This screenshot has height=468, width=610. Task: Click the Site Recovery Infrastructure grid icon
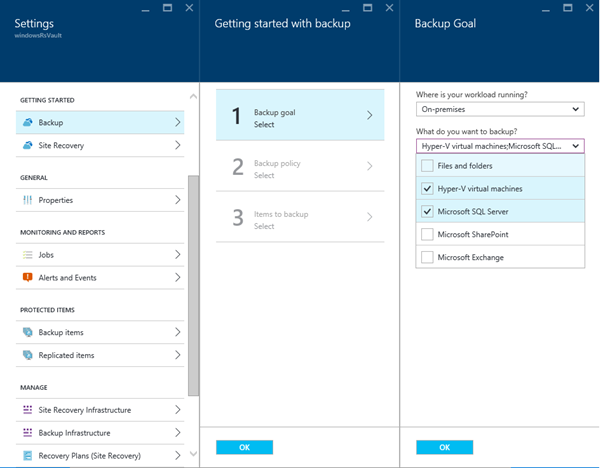[x=28, y=410]
